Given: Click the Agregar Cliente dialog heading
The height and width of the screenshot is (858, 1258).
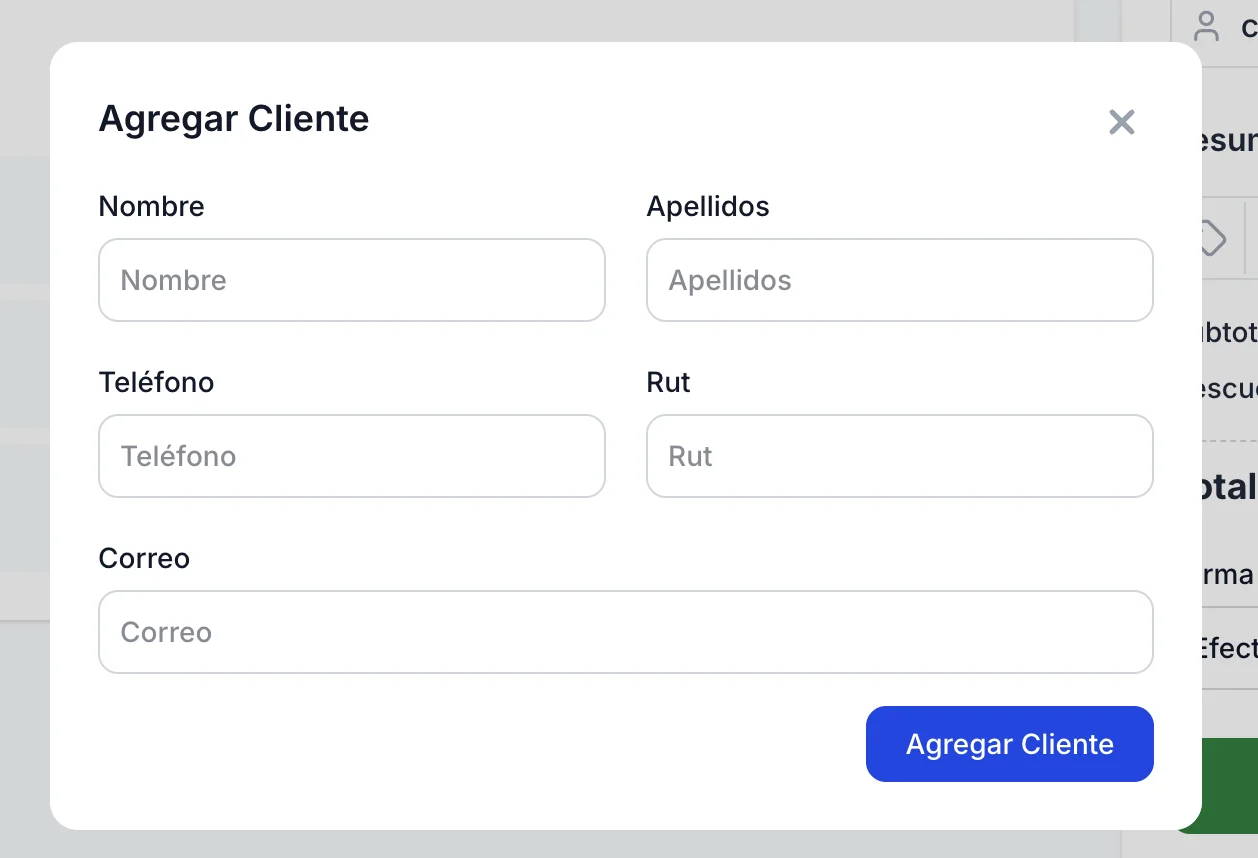Looking at the screenshot, I should pyautogui.click(x=234, y=118).
